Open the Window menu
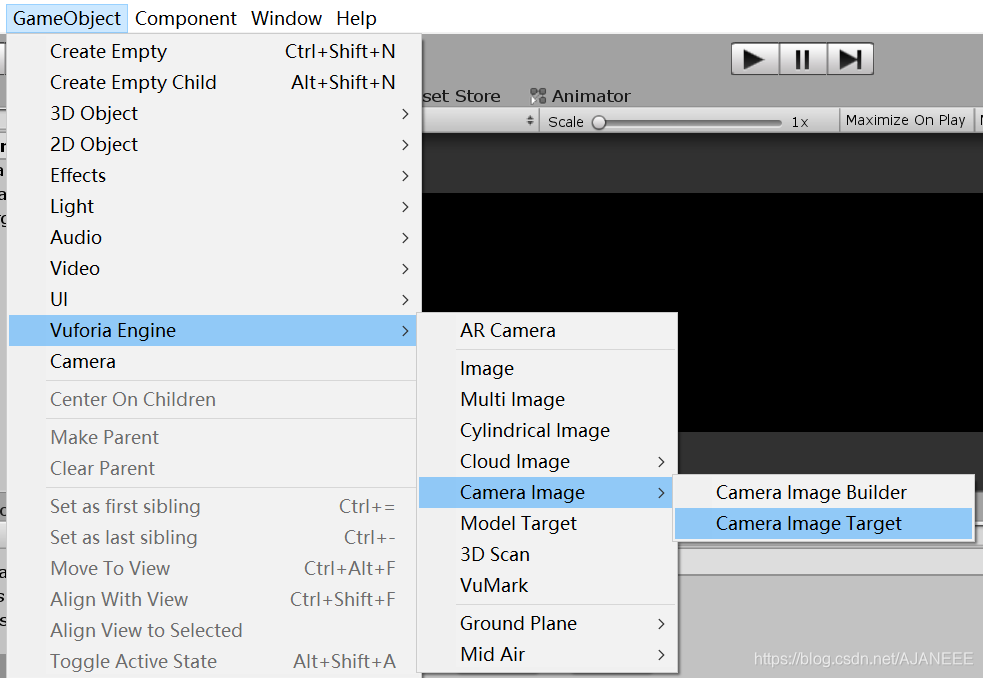The image size is (983, 678). [286, 18]
